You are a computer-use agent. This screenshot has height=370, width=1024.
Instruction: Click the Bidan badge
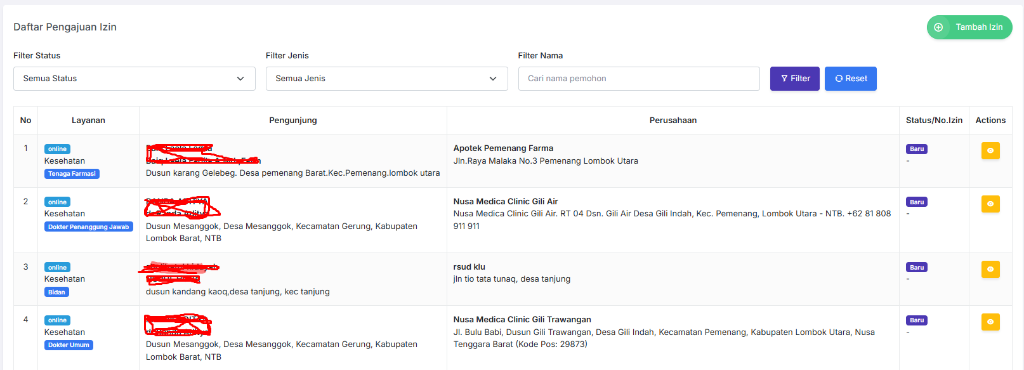pyautogui.click(x=57, y=292)
